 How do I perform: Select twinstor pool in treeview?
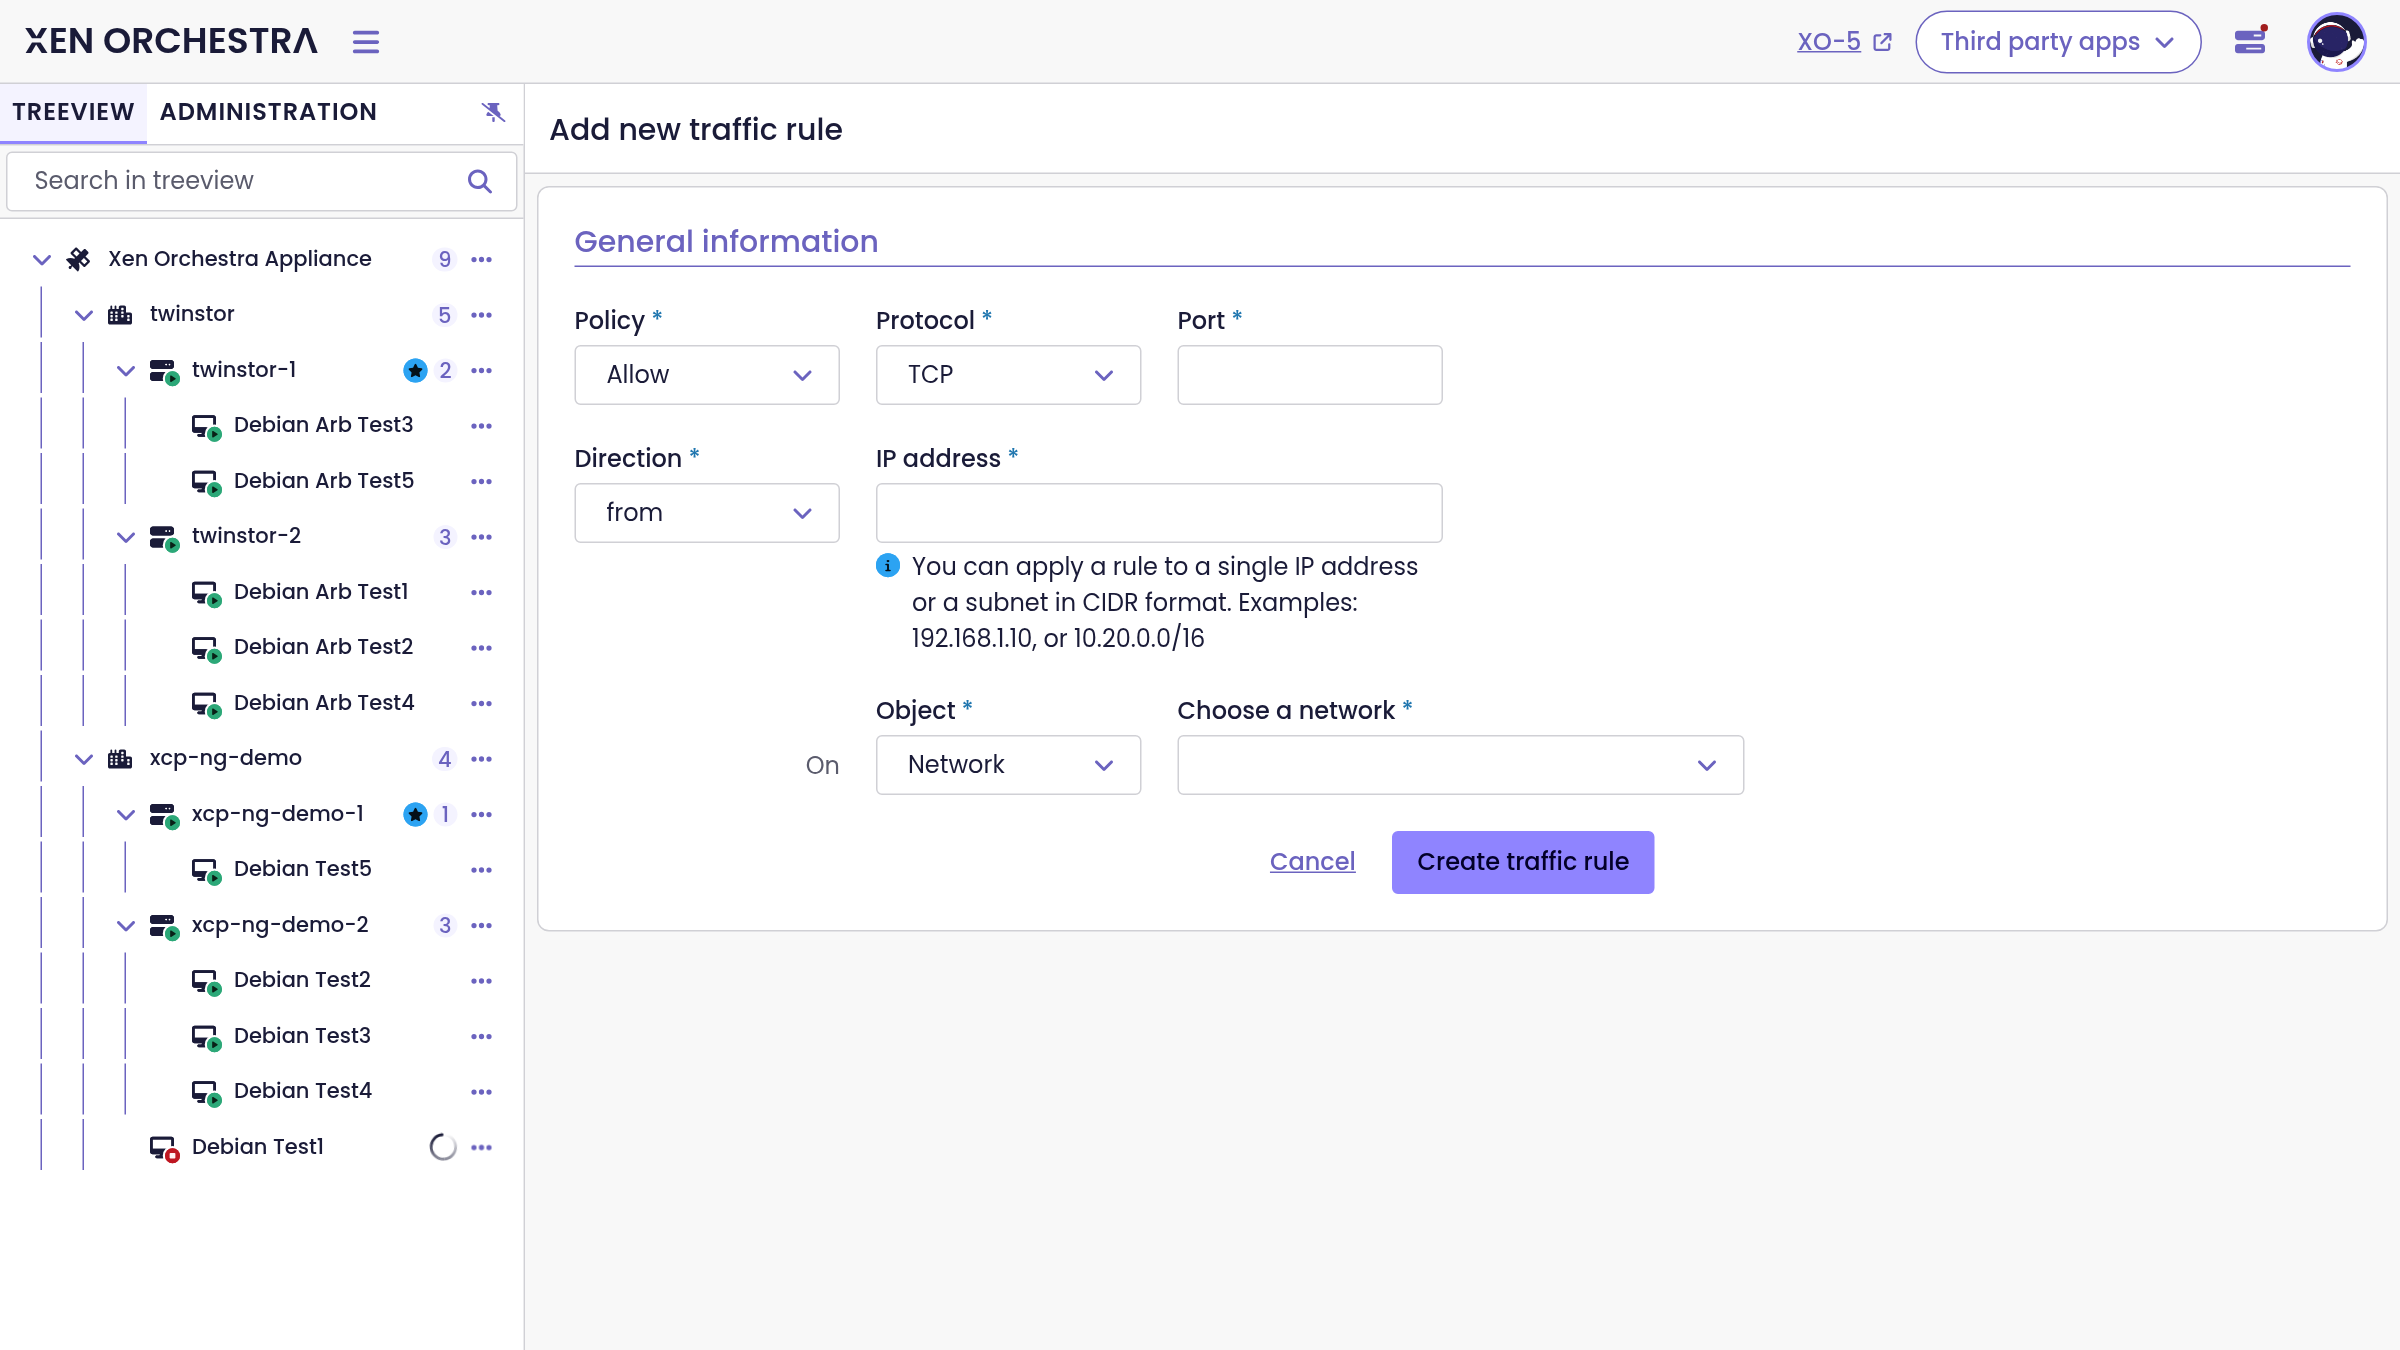[192, 314]
